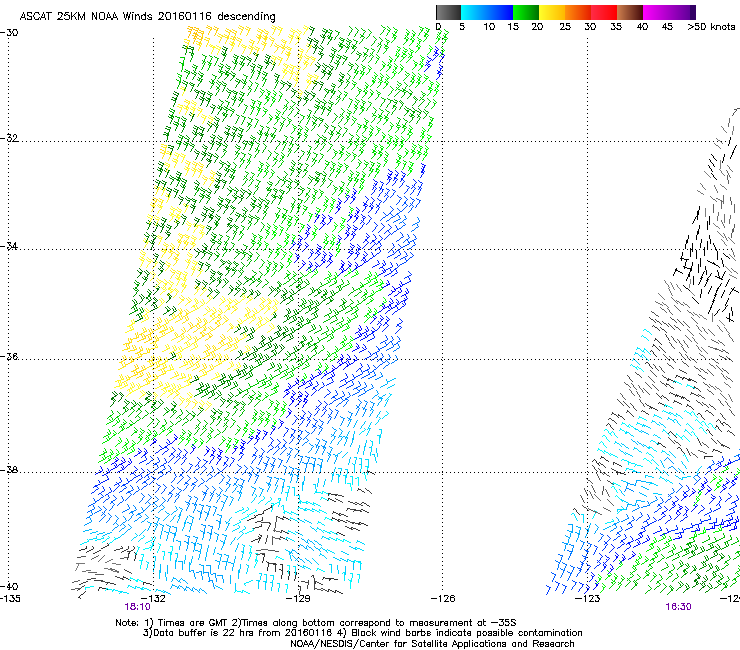Viewport: 740px width, 650px height.
Task: Click the magenta 40-45 knots legend segment
Action: click(656, 12)
